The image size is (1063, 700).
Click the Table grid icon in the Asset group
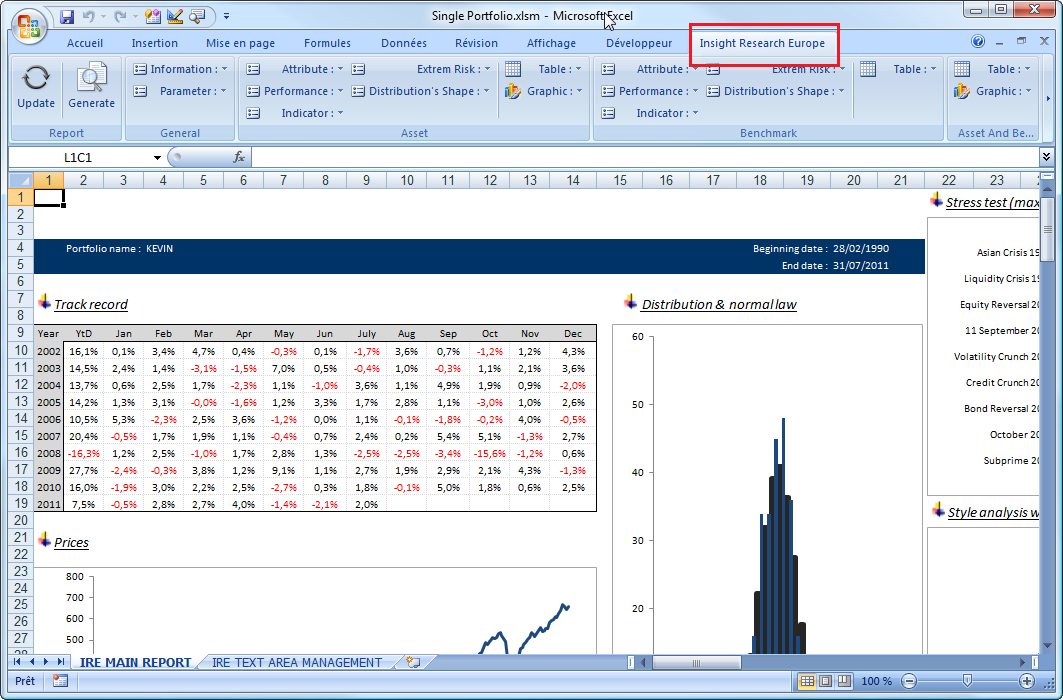pyautogui.click(x=513, y=69)
